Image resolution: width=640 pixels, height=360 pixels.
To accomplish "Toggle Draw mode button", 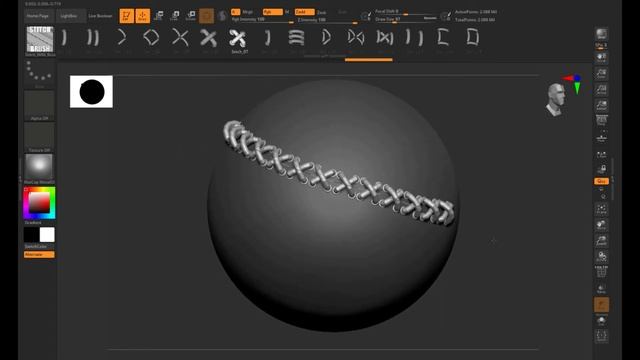I will tap(142, 16).
